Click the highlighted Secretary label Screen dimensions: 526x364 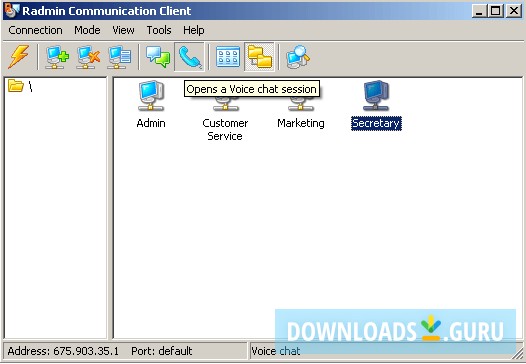point(376,123)
